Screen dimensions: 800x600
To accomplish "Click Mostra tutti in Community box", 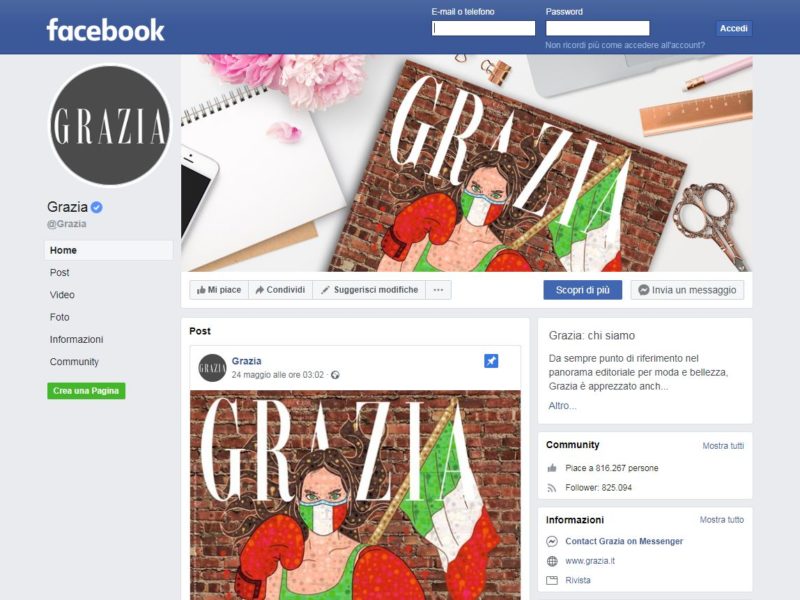I will tap(723, 446).
